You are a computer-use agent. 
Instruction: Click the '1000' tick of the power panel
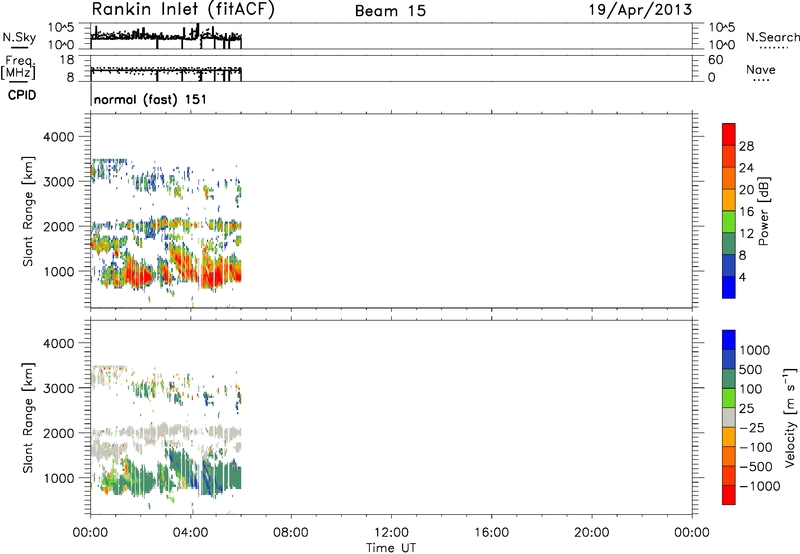(x=58, y=271)
